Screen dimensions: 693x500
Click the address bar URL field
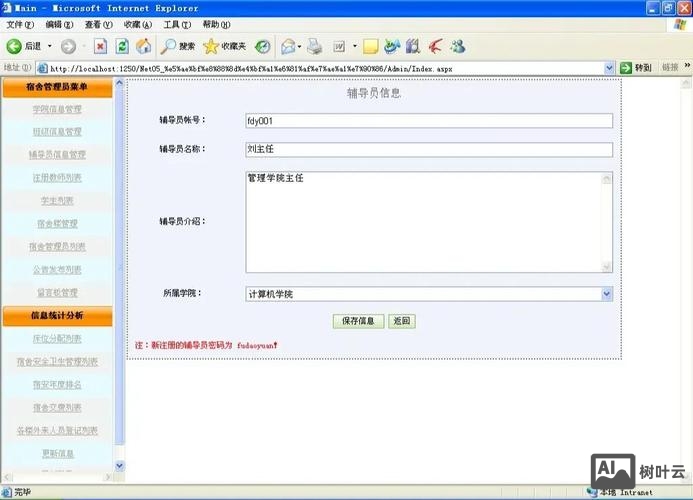(x=327, y=69)
